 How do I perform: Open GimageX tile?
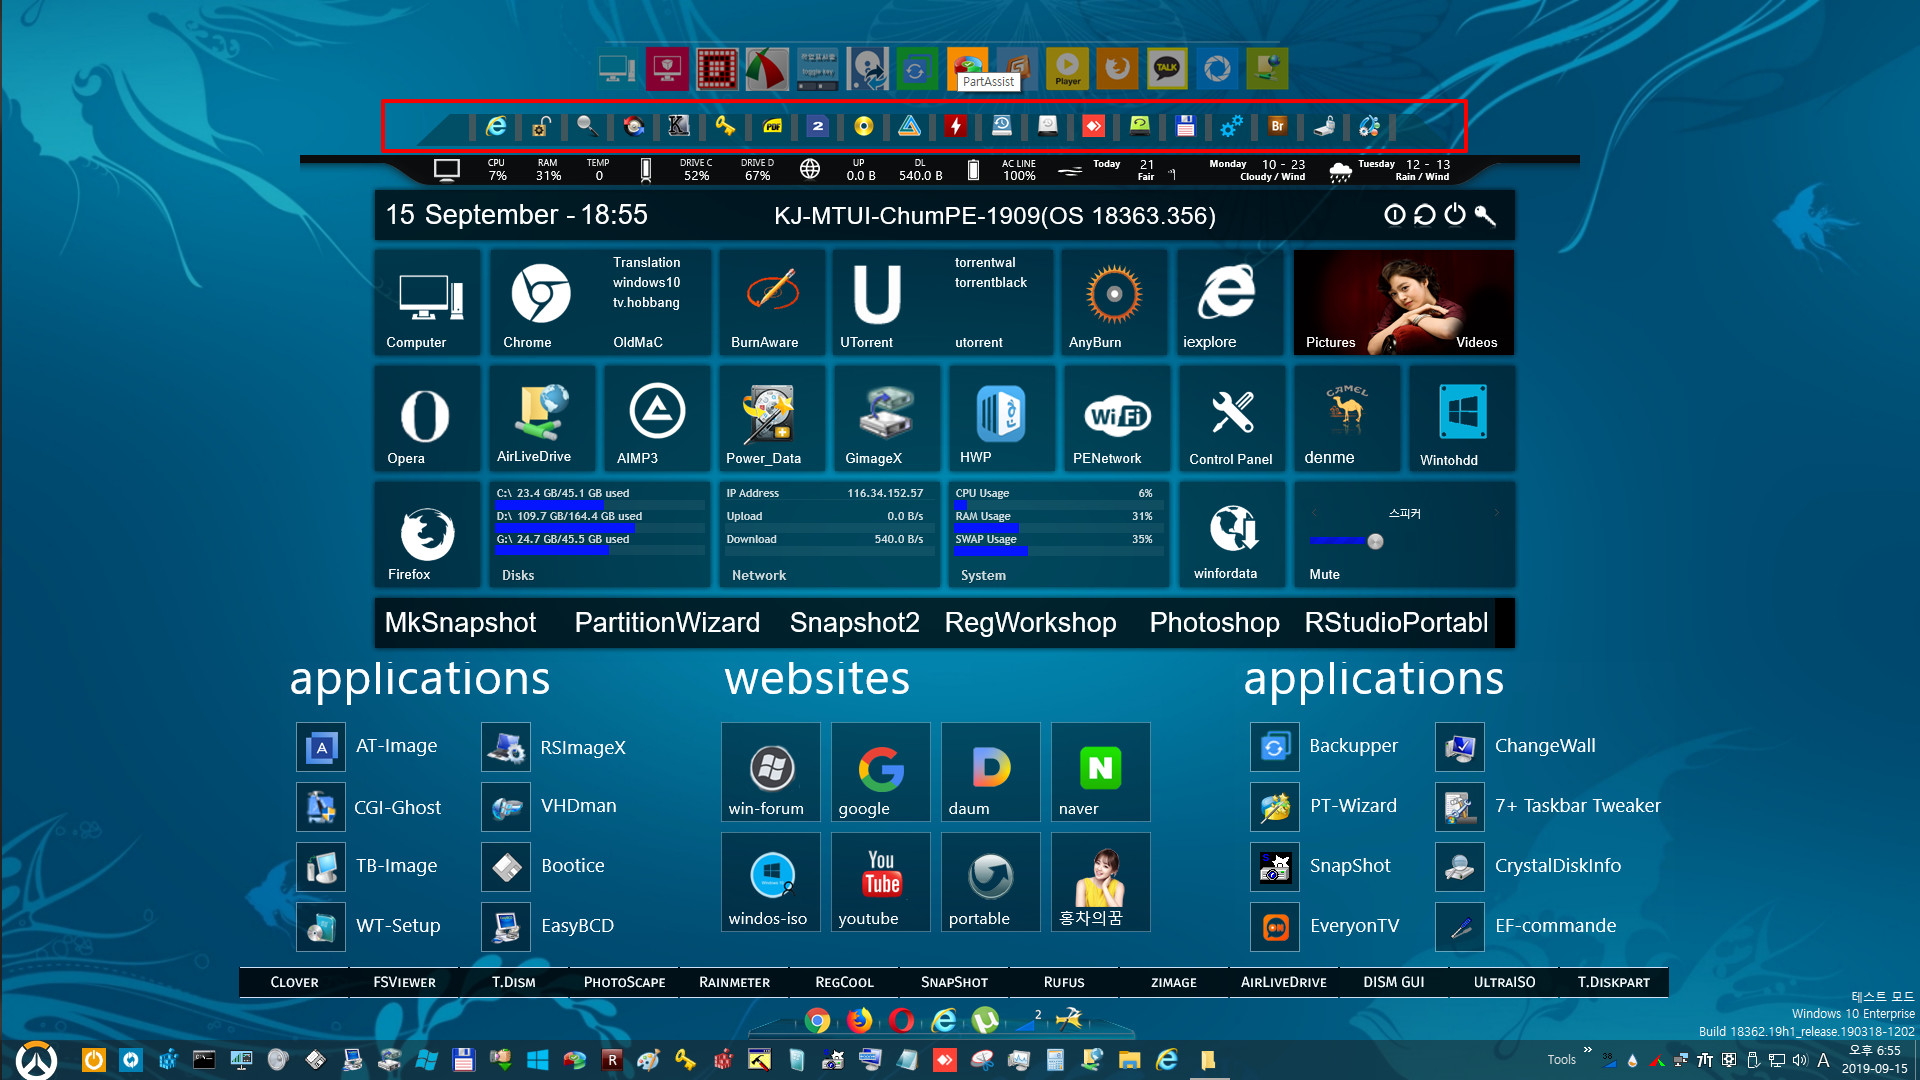tap(886, 418)
